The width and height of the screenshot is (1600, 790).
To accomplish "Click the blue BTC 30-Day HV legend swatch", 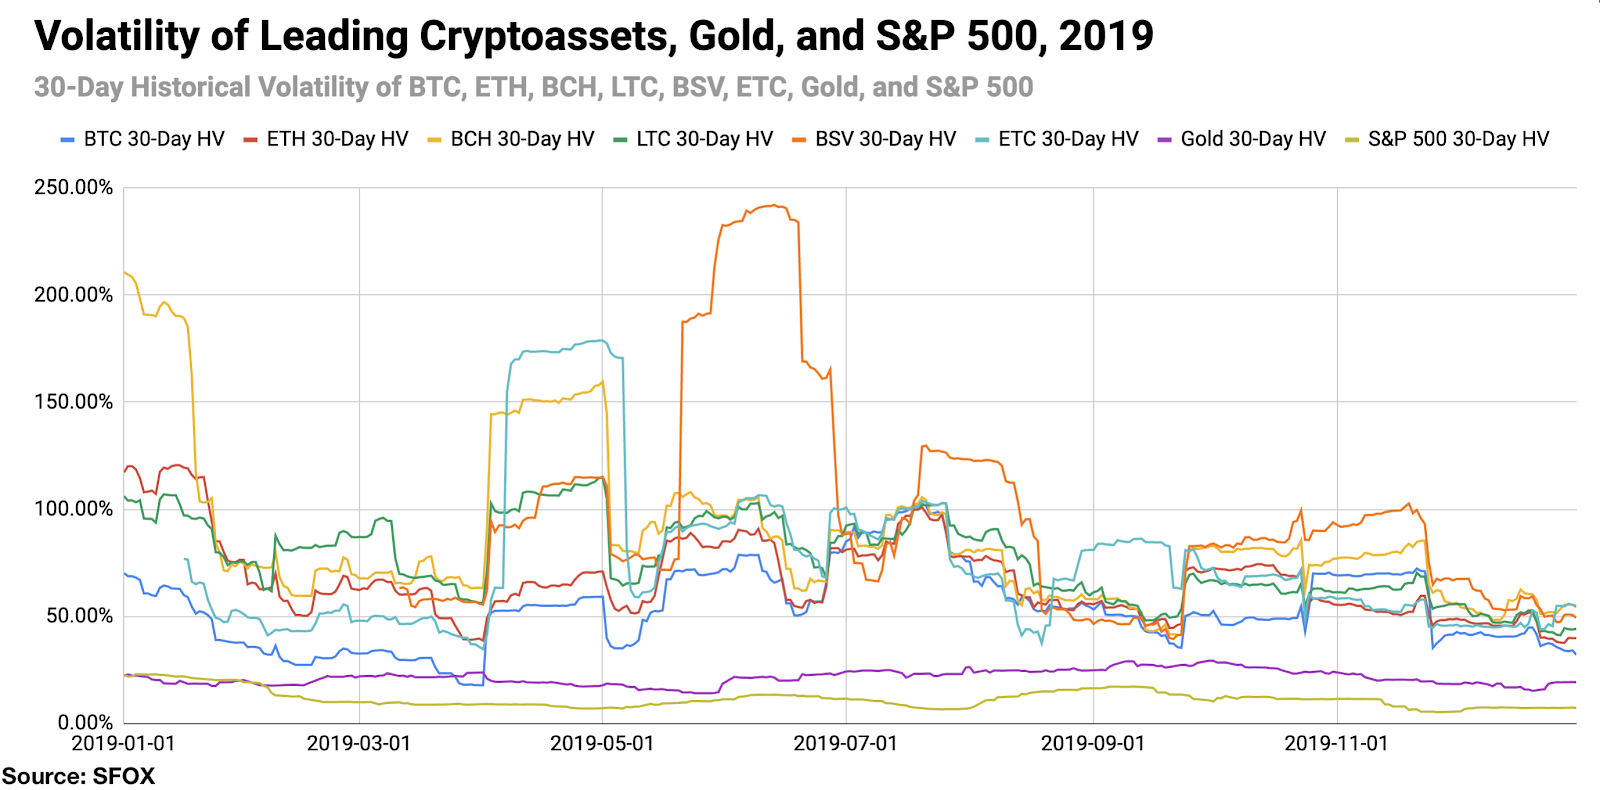I will (68, 140).
